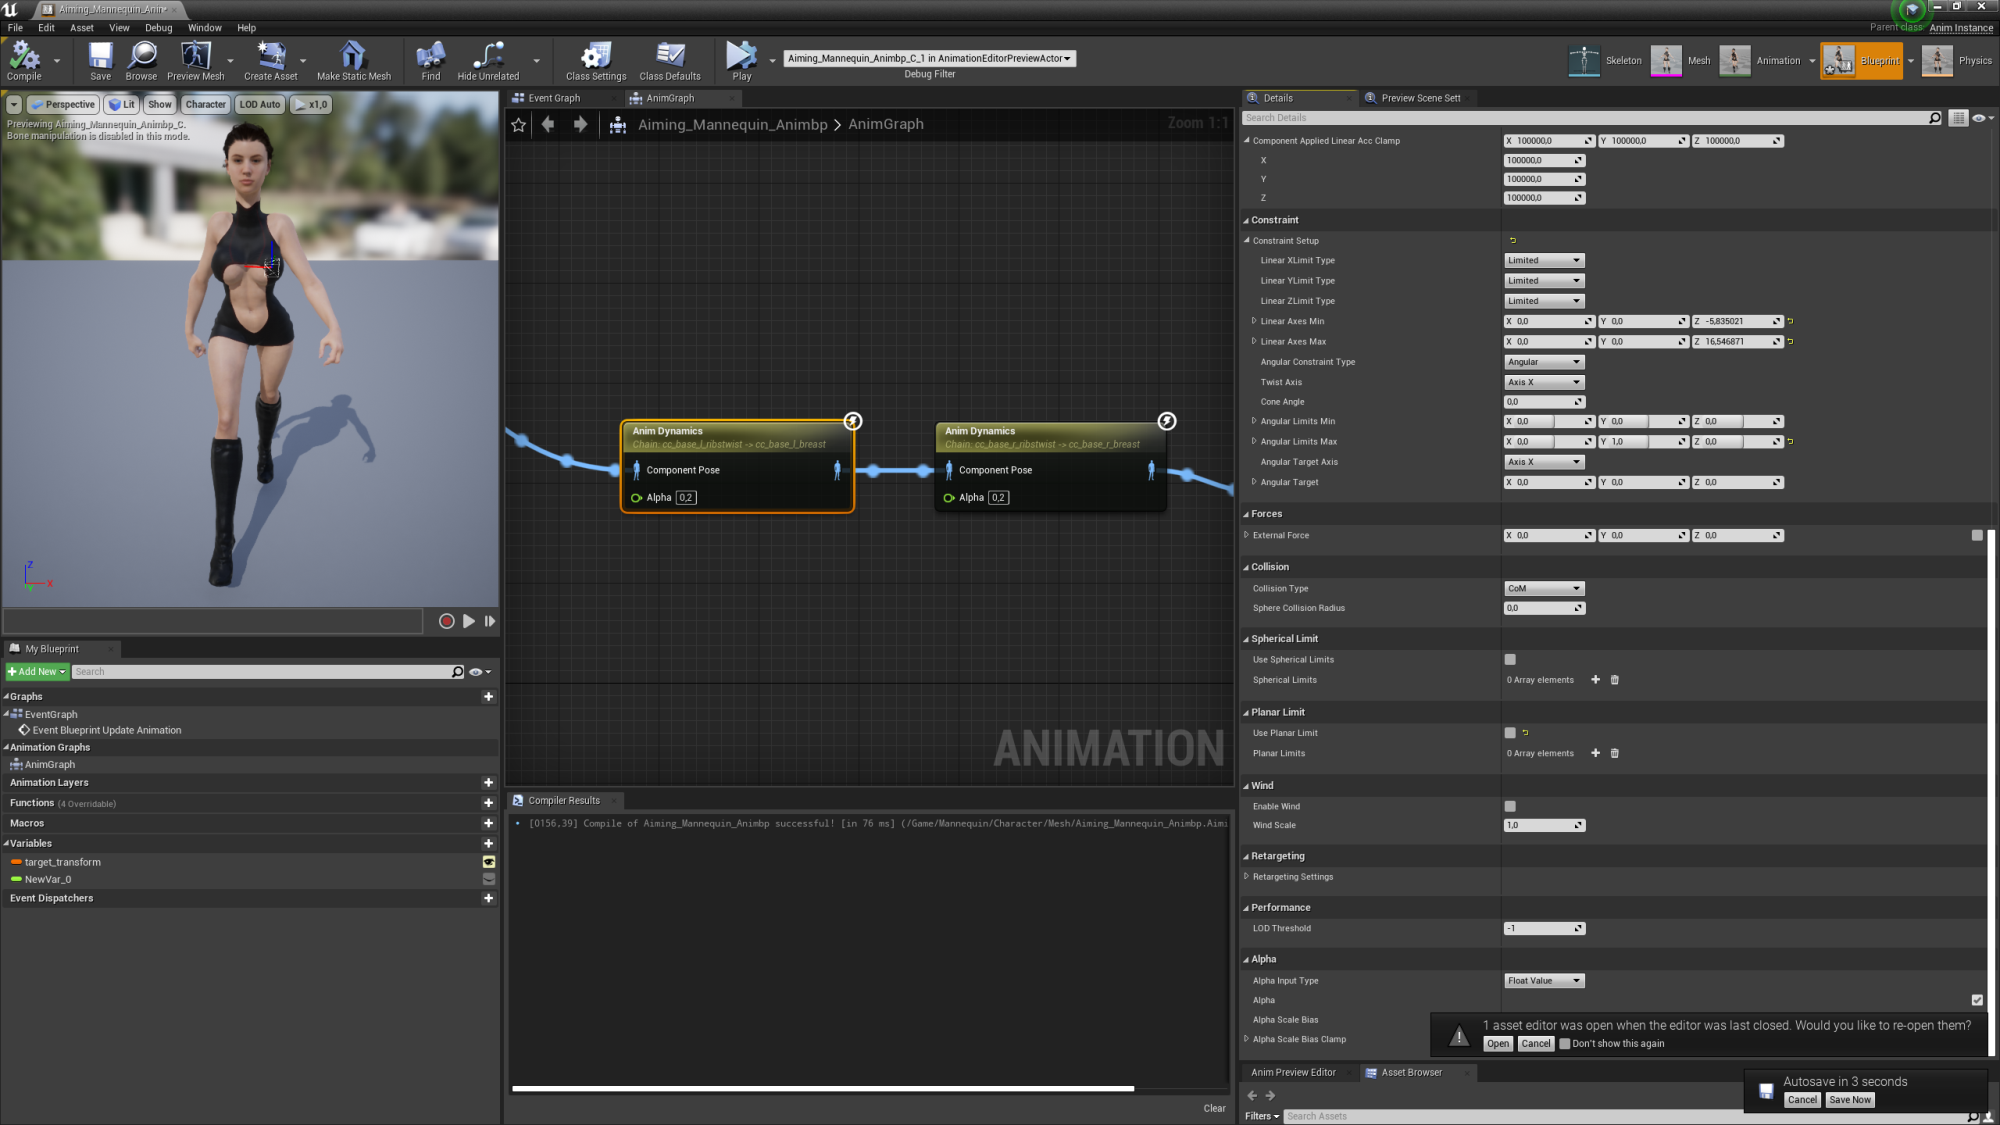Adjust Angular Limits Max Y slider field
The height and width of the screenshot is (1125, 2000).
(x=1643, y=442)
